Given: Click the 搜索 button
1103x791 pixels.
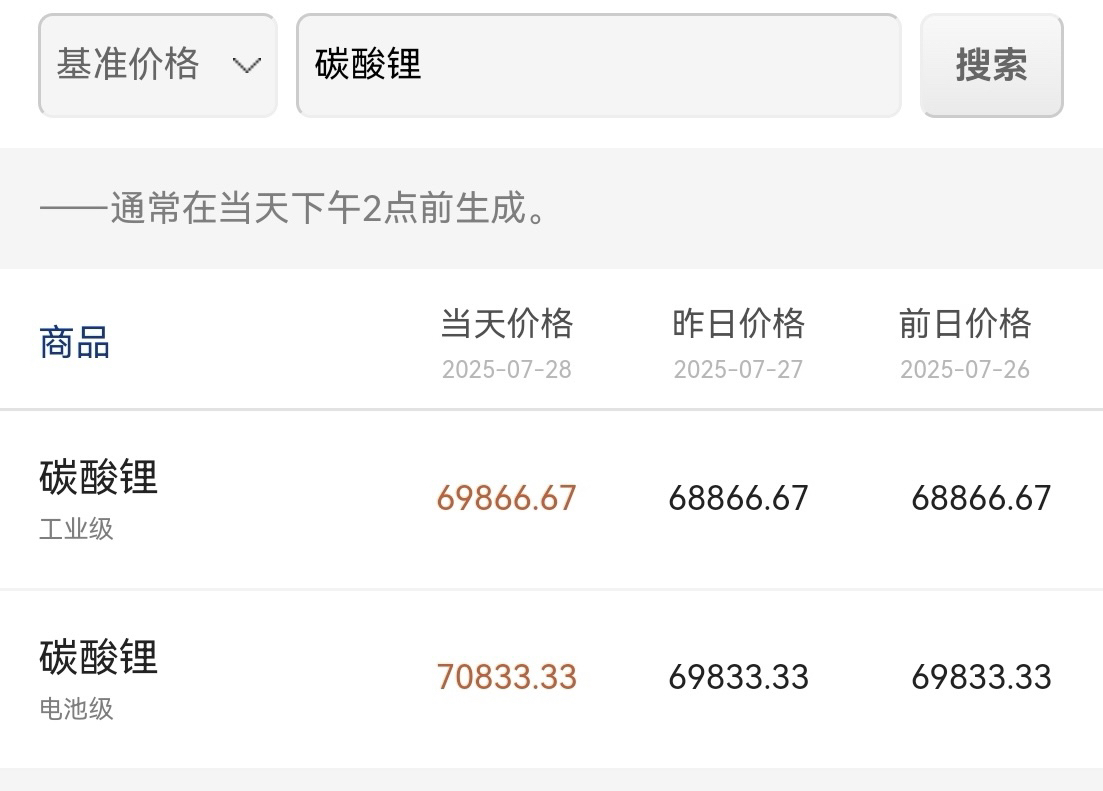Looking at the screenshot, I should 992,65.
